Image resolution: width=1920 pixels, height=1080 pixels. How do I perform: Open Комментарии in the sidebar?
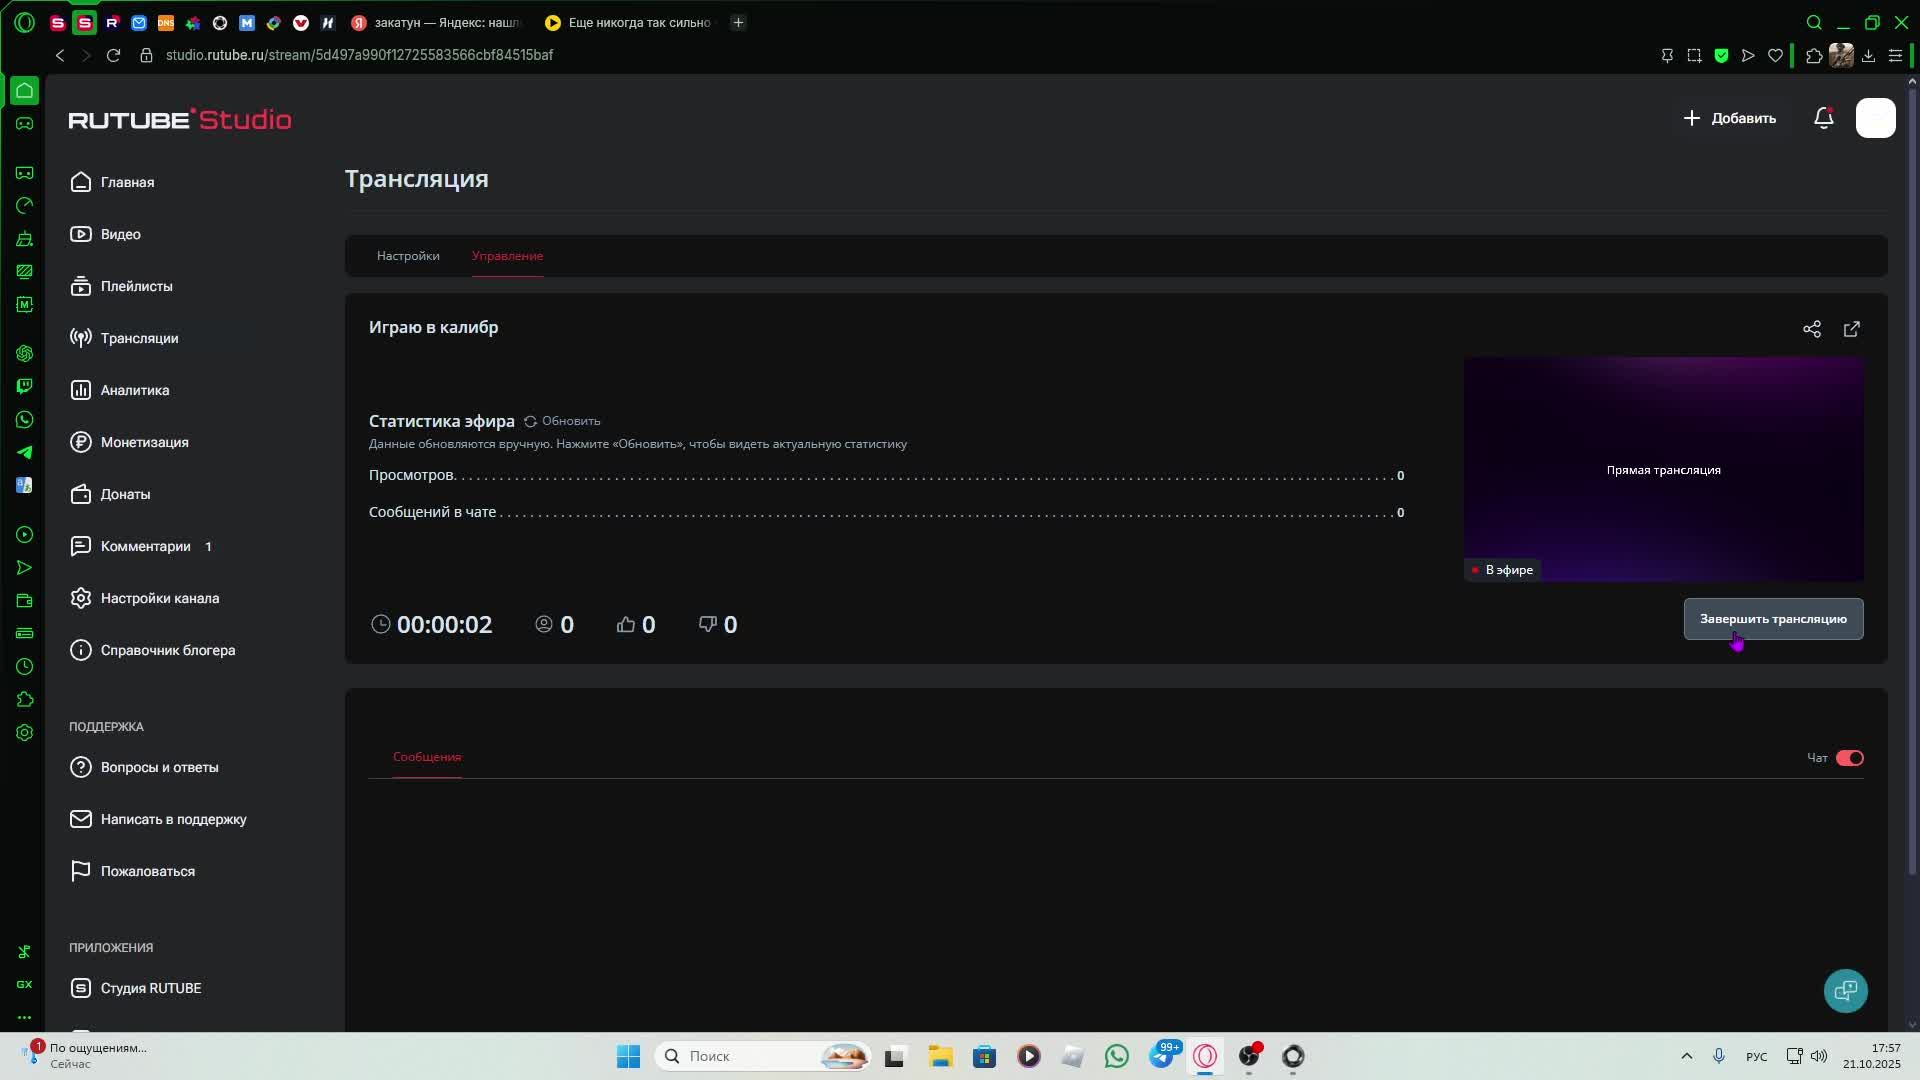pos(145,546)
